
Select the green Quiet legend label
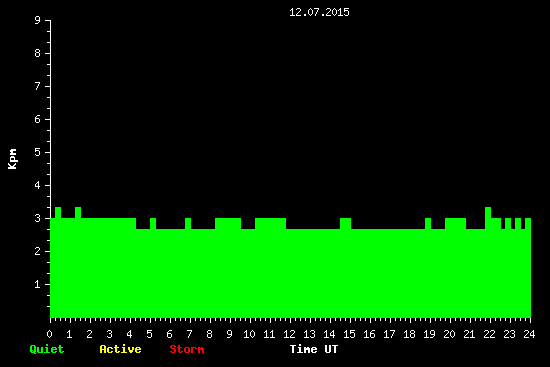[47, 349]
